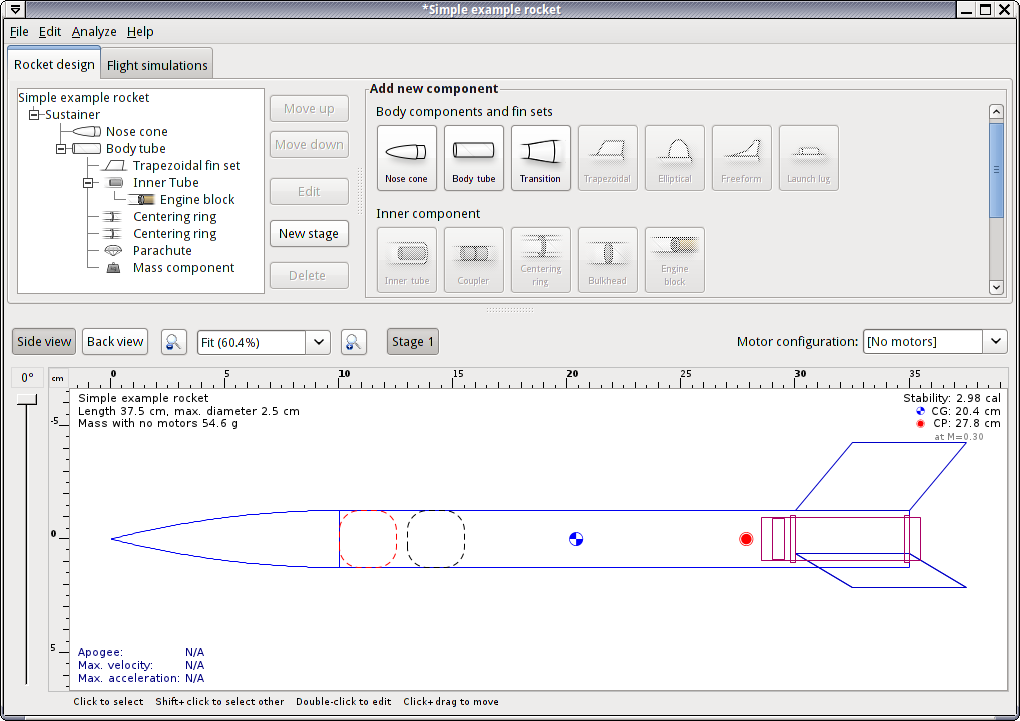The width and height of the screenshot is (1020, 721).
Task: Click the red CP marker on rocket
Action: 746,539
